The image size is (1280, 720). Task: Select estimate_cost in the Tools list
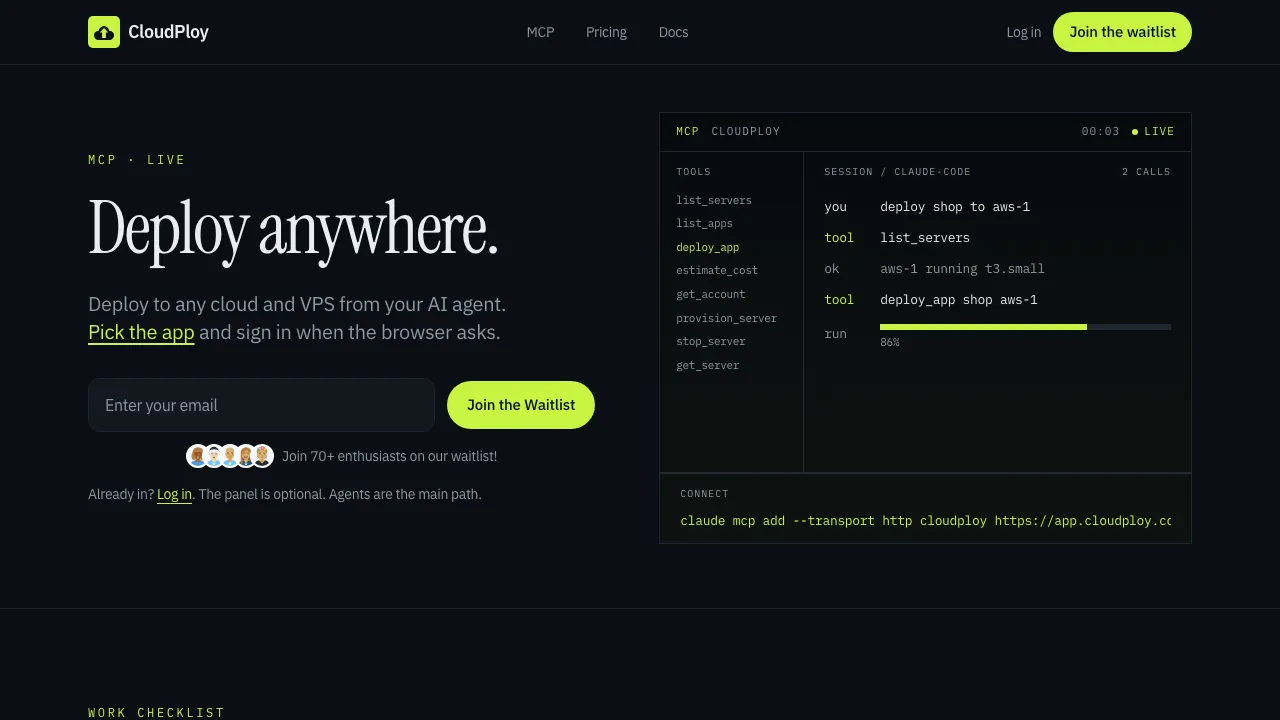click(717, 270)
